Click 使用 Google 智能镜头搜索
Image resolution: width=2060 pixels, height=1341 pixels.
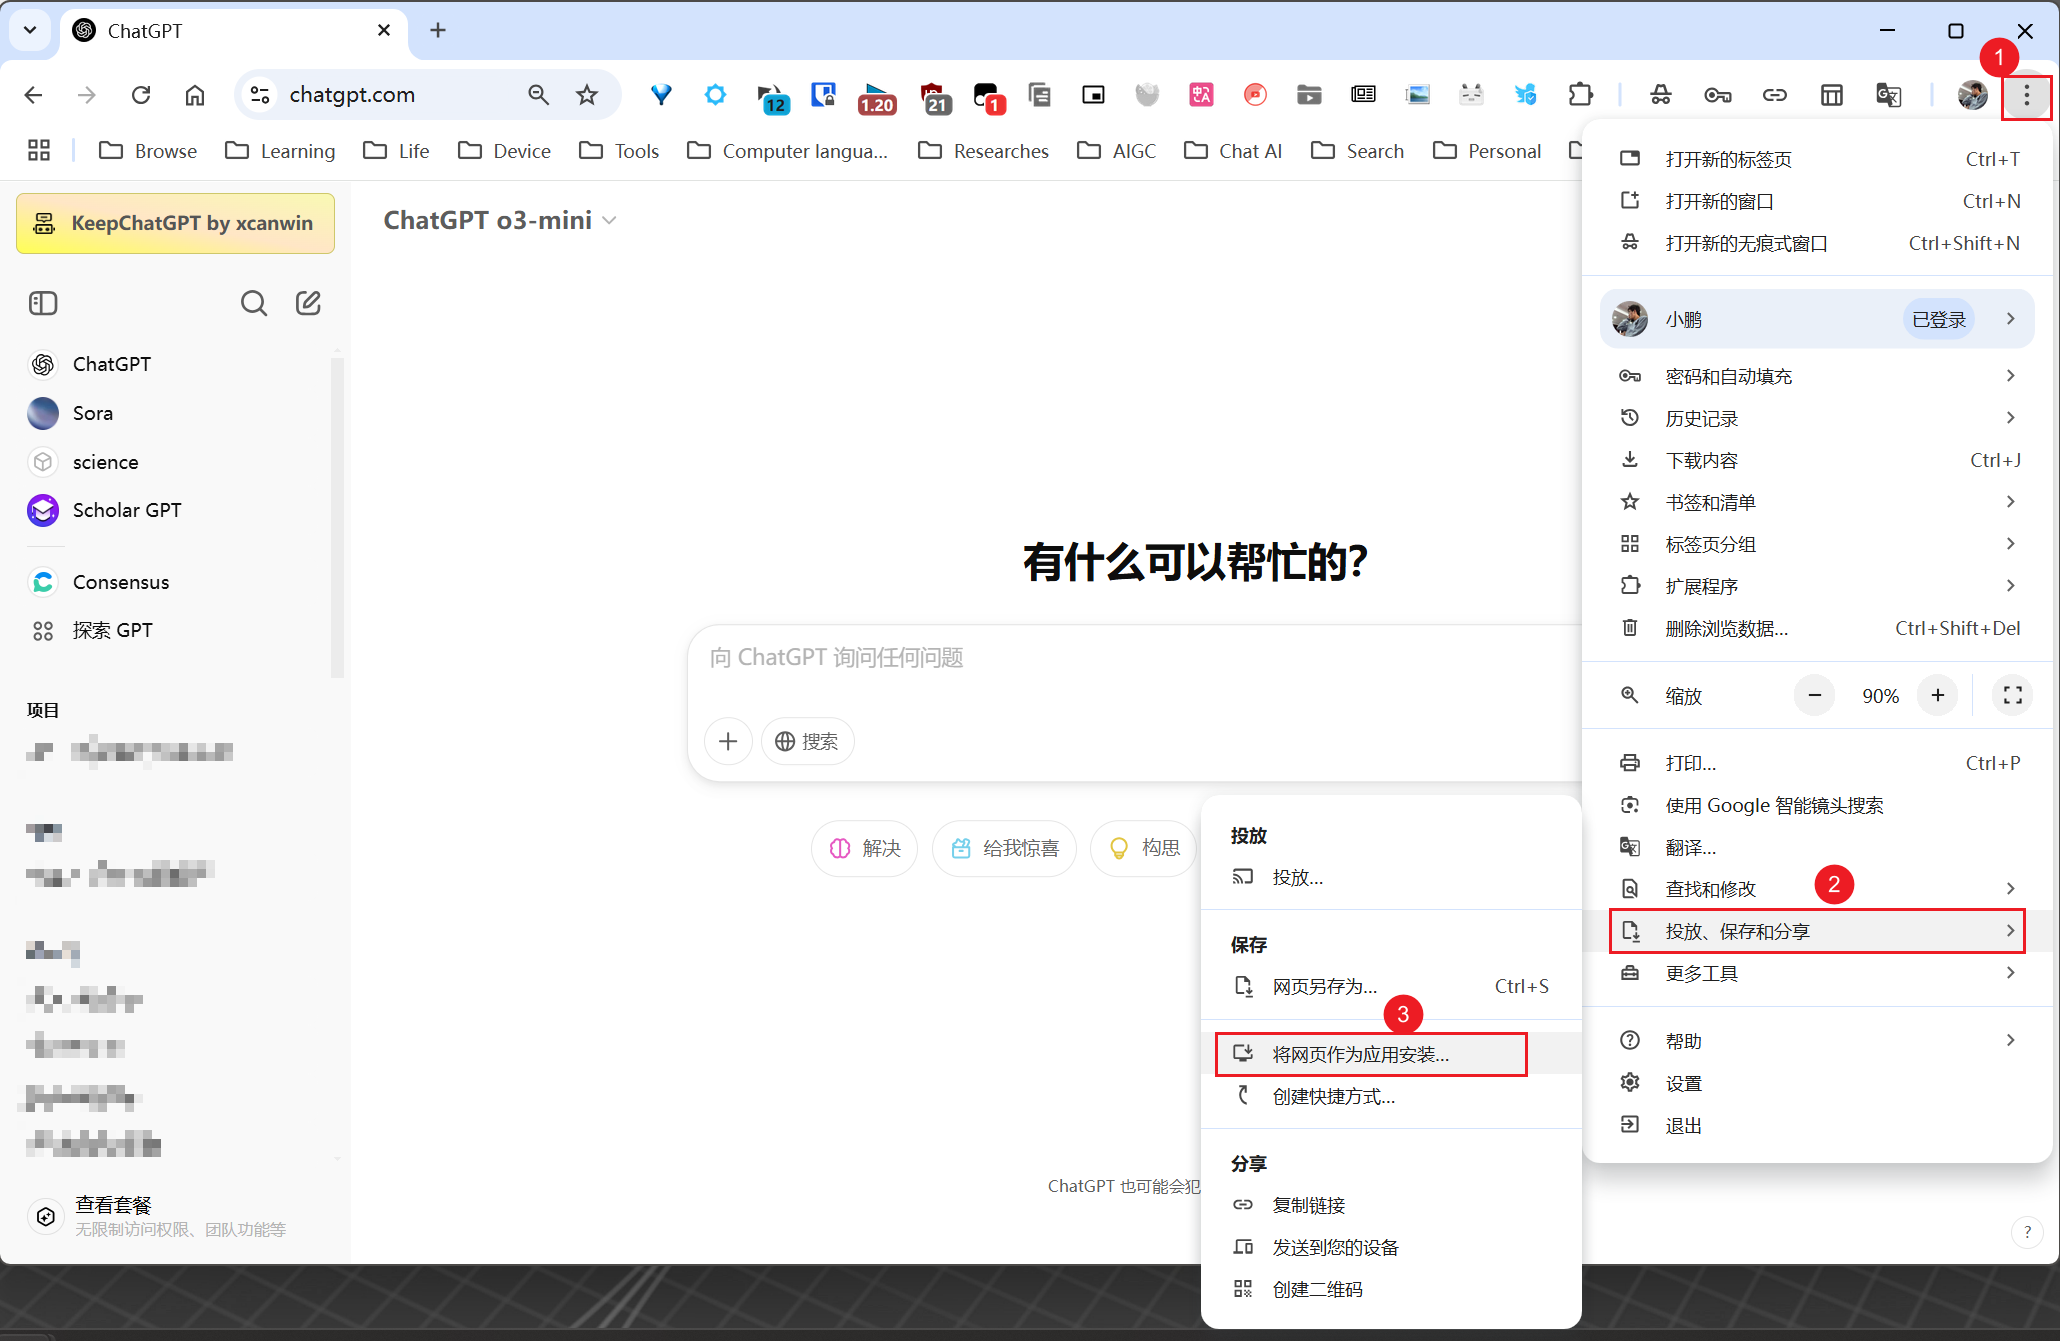pyautogui.click(x=1817, y=805)
